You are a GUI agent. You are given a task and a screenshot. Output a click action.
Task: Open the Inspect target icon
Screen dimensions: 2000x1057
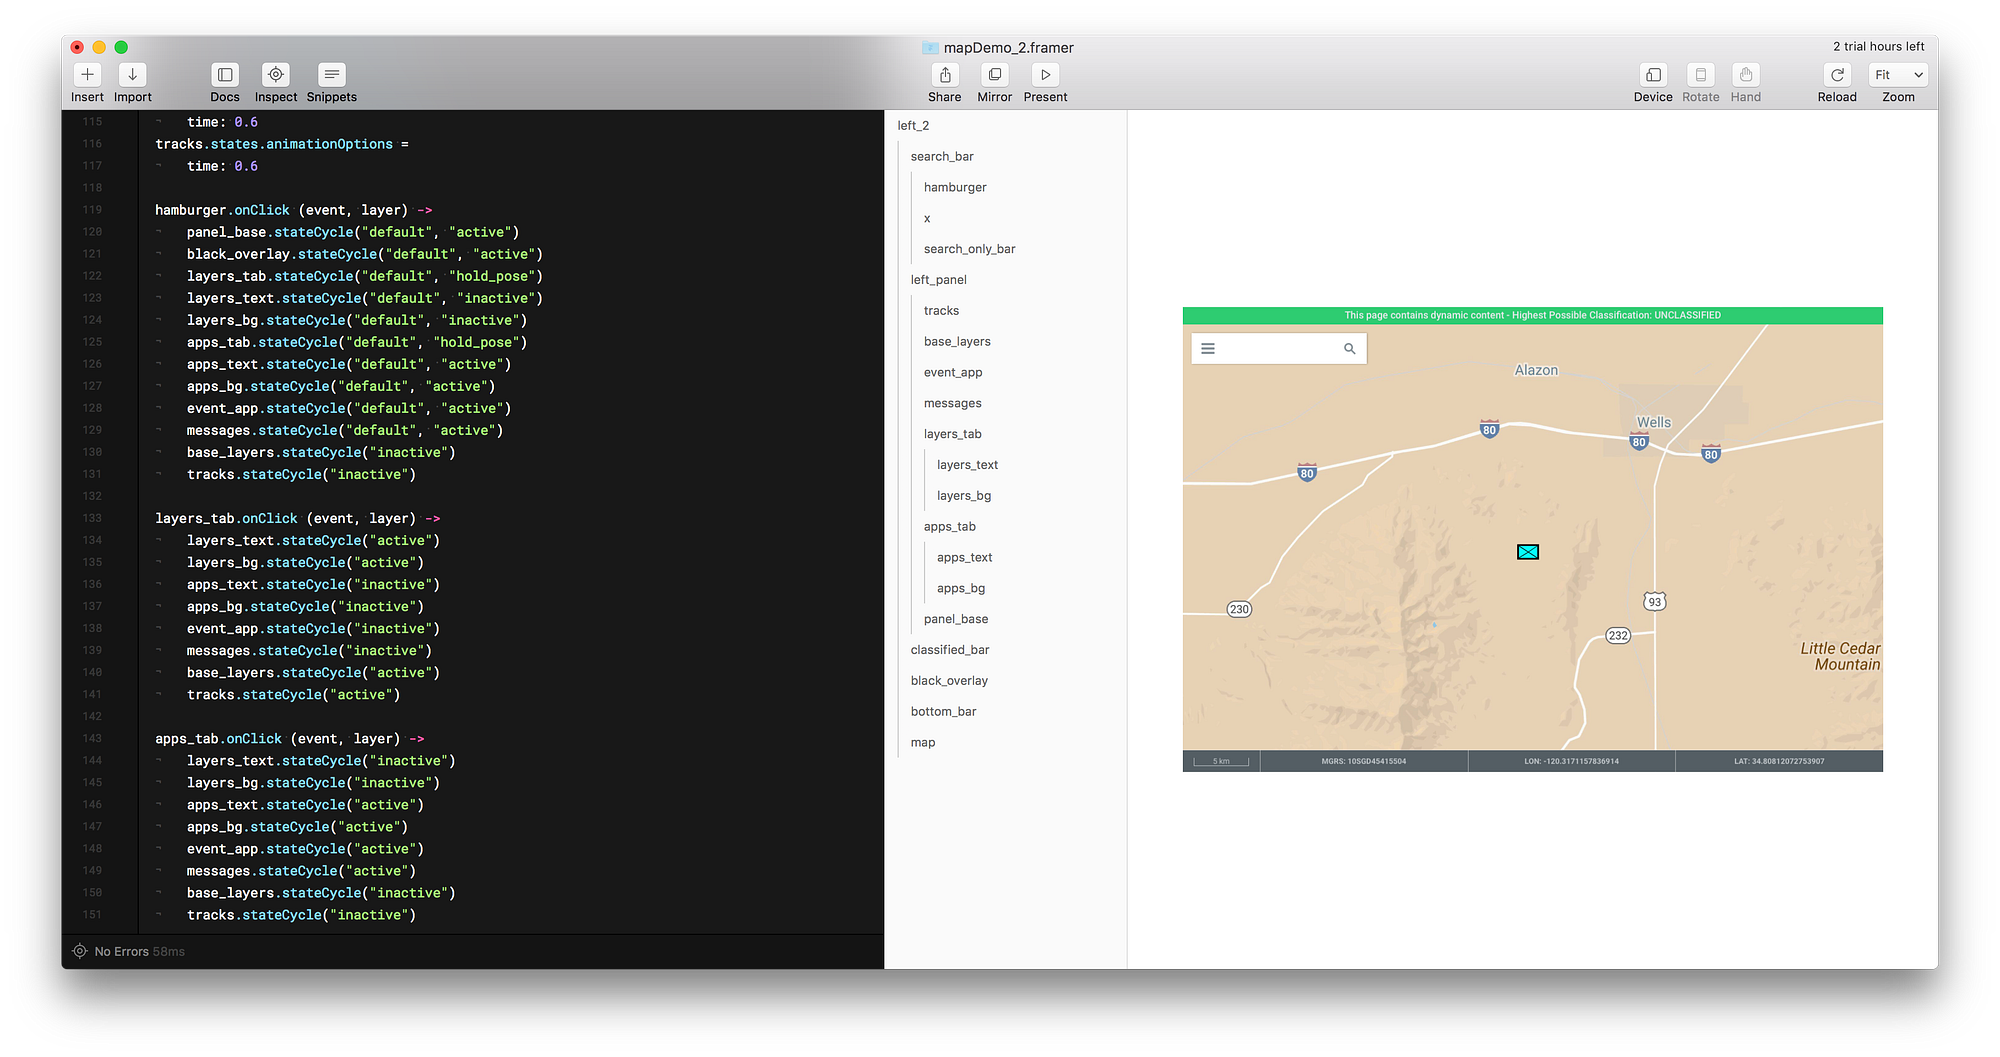(276, 75)
